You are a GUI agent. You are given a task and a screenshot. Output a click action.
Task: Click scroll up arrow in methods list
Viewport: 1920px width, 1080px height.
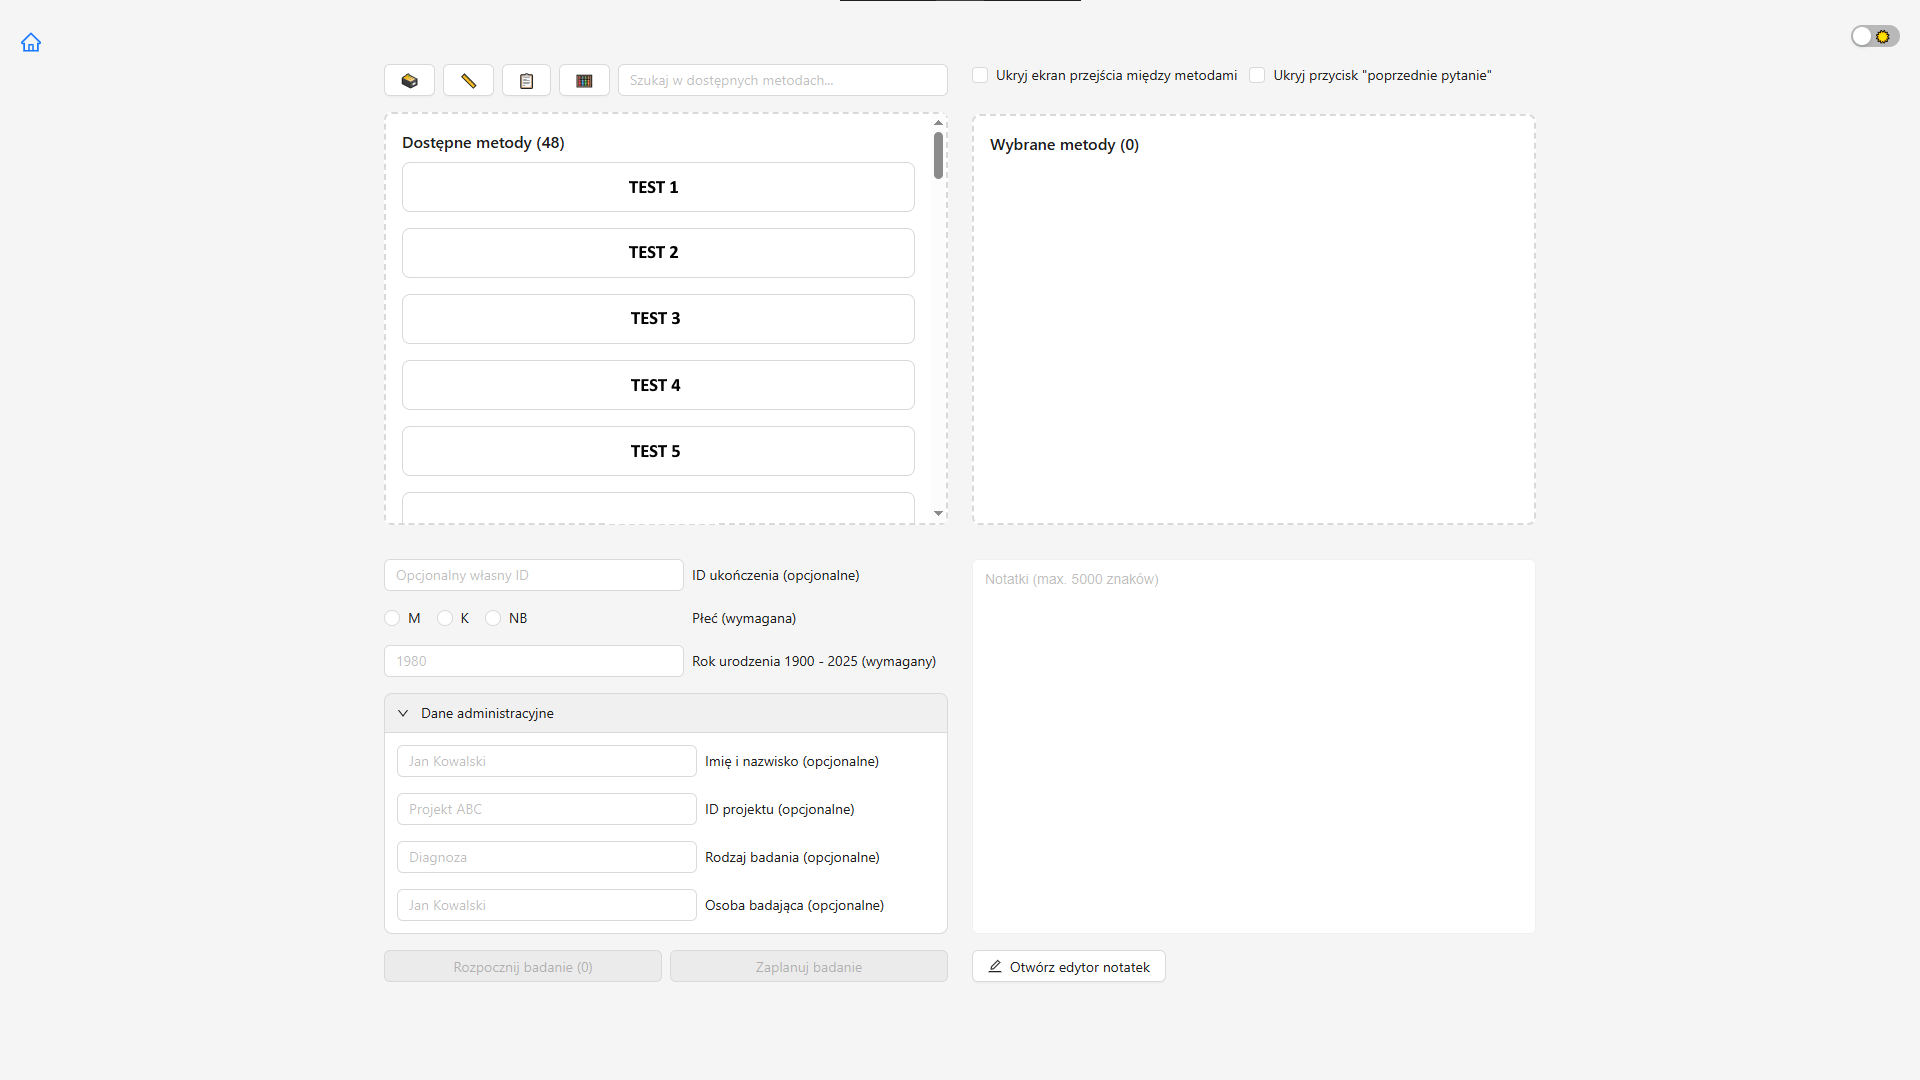click(938, 122)
